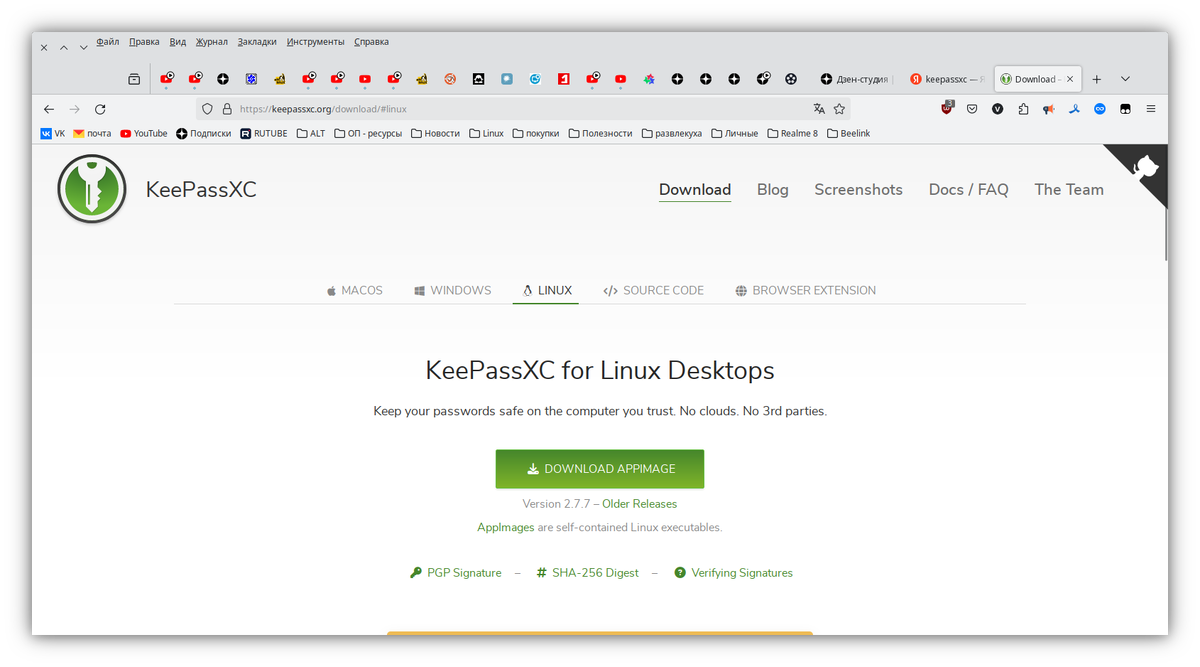Open site security padlock info

(x=227, y=109)
